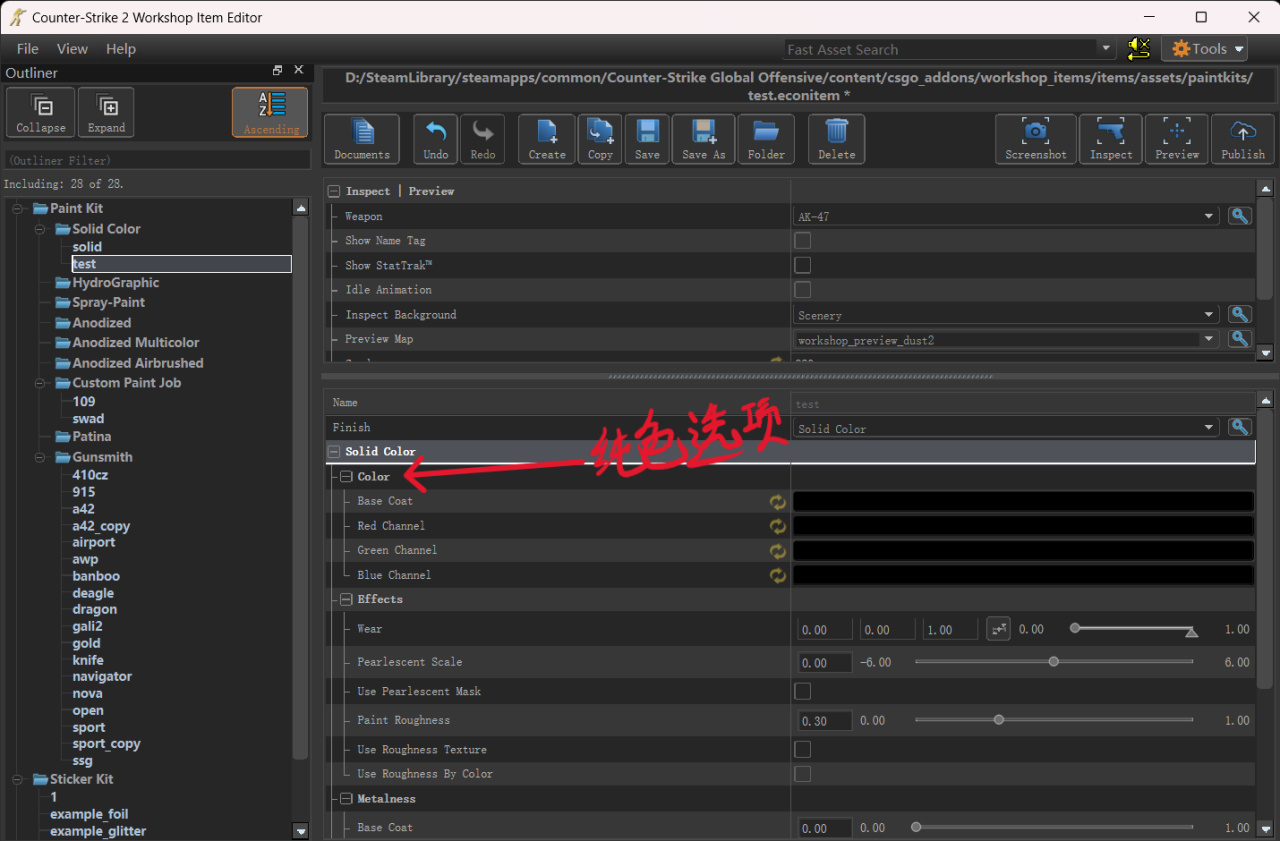Create a new workshop item

(547, 139)
